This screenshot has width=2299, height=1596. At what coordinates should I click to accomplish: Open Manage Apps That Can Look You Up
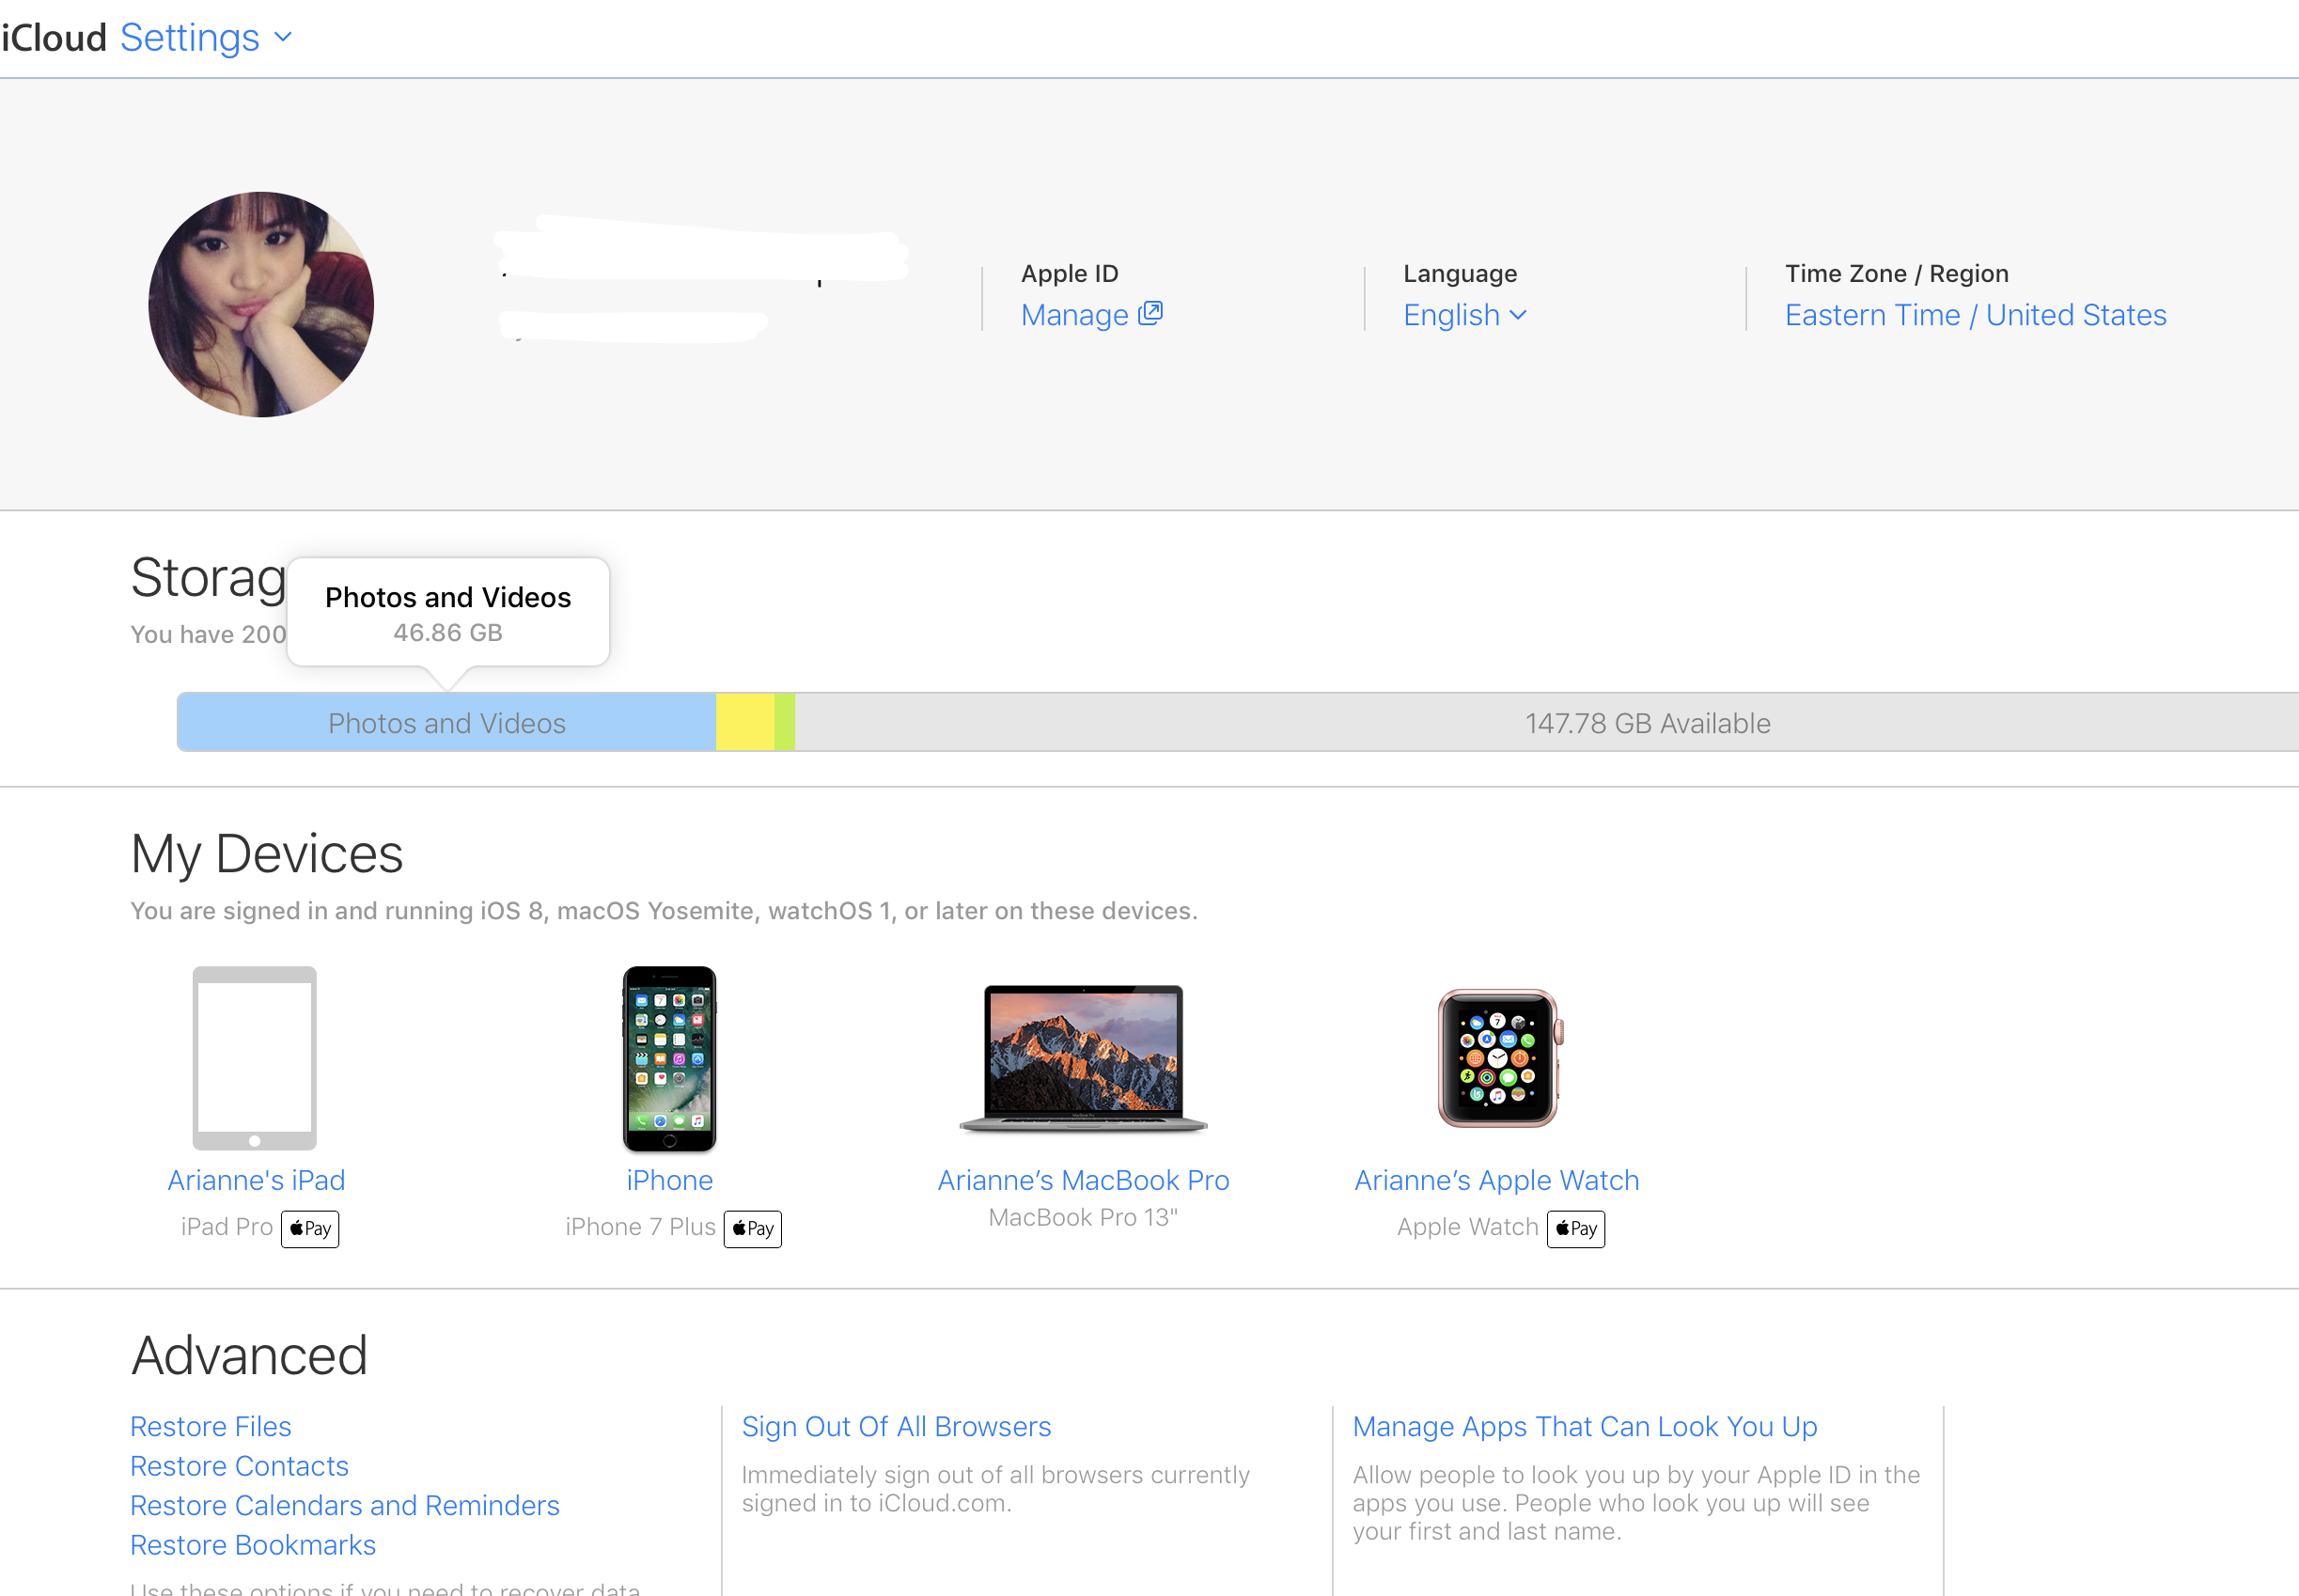1584,1426
